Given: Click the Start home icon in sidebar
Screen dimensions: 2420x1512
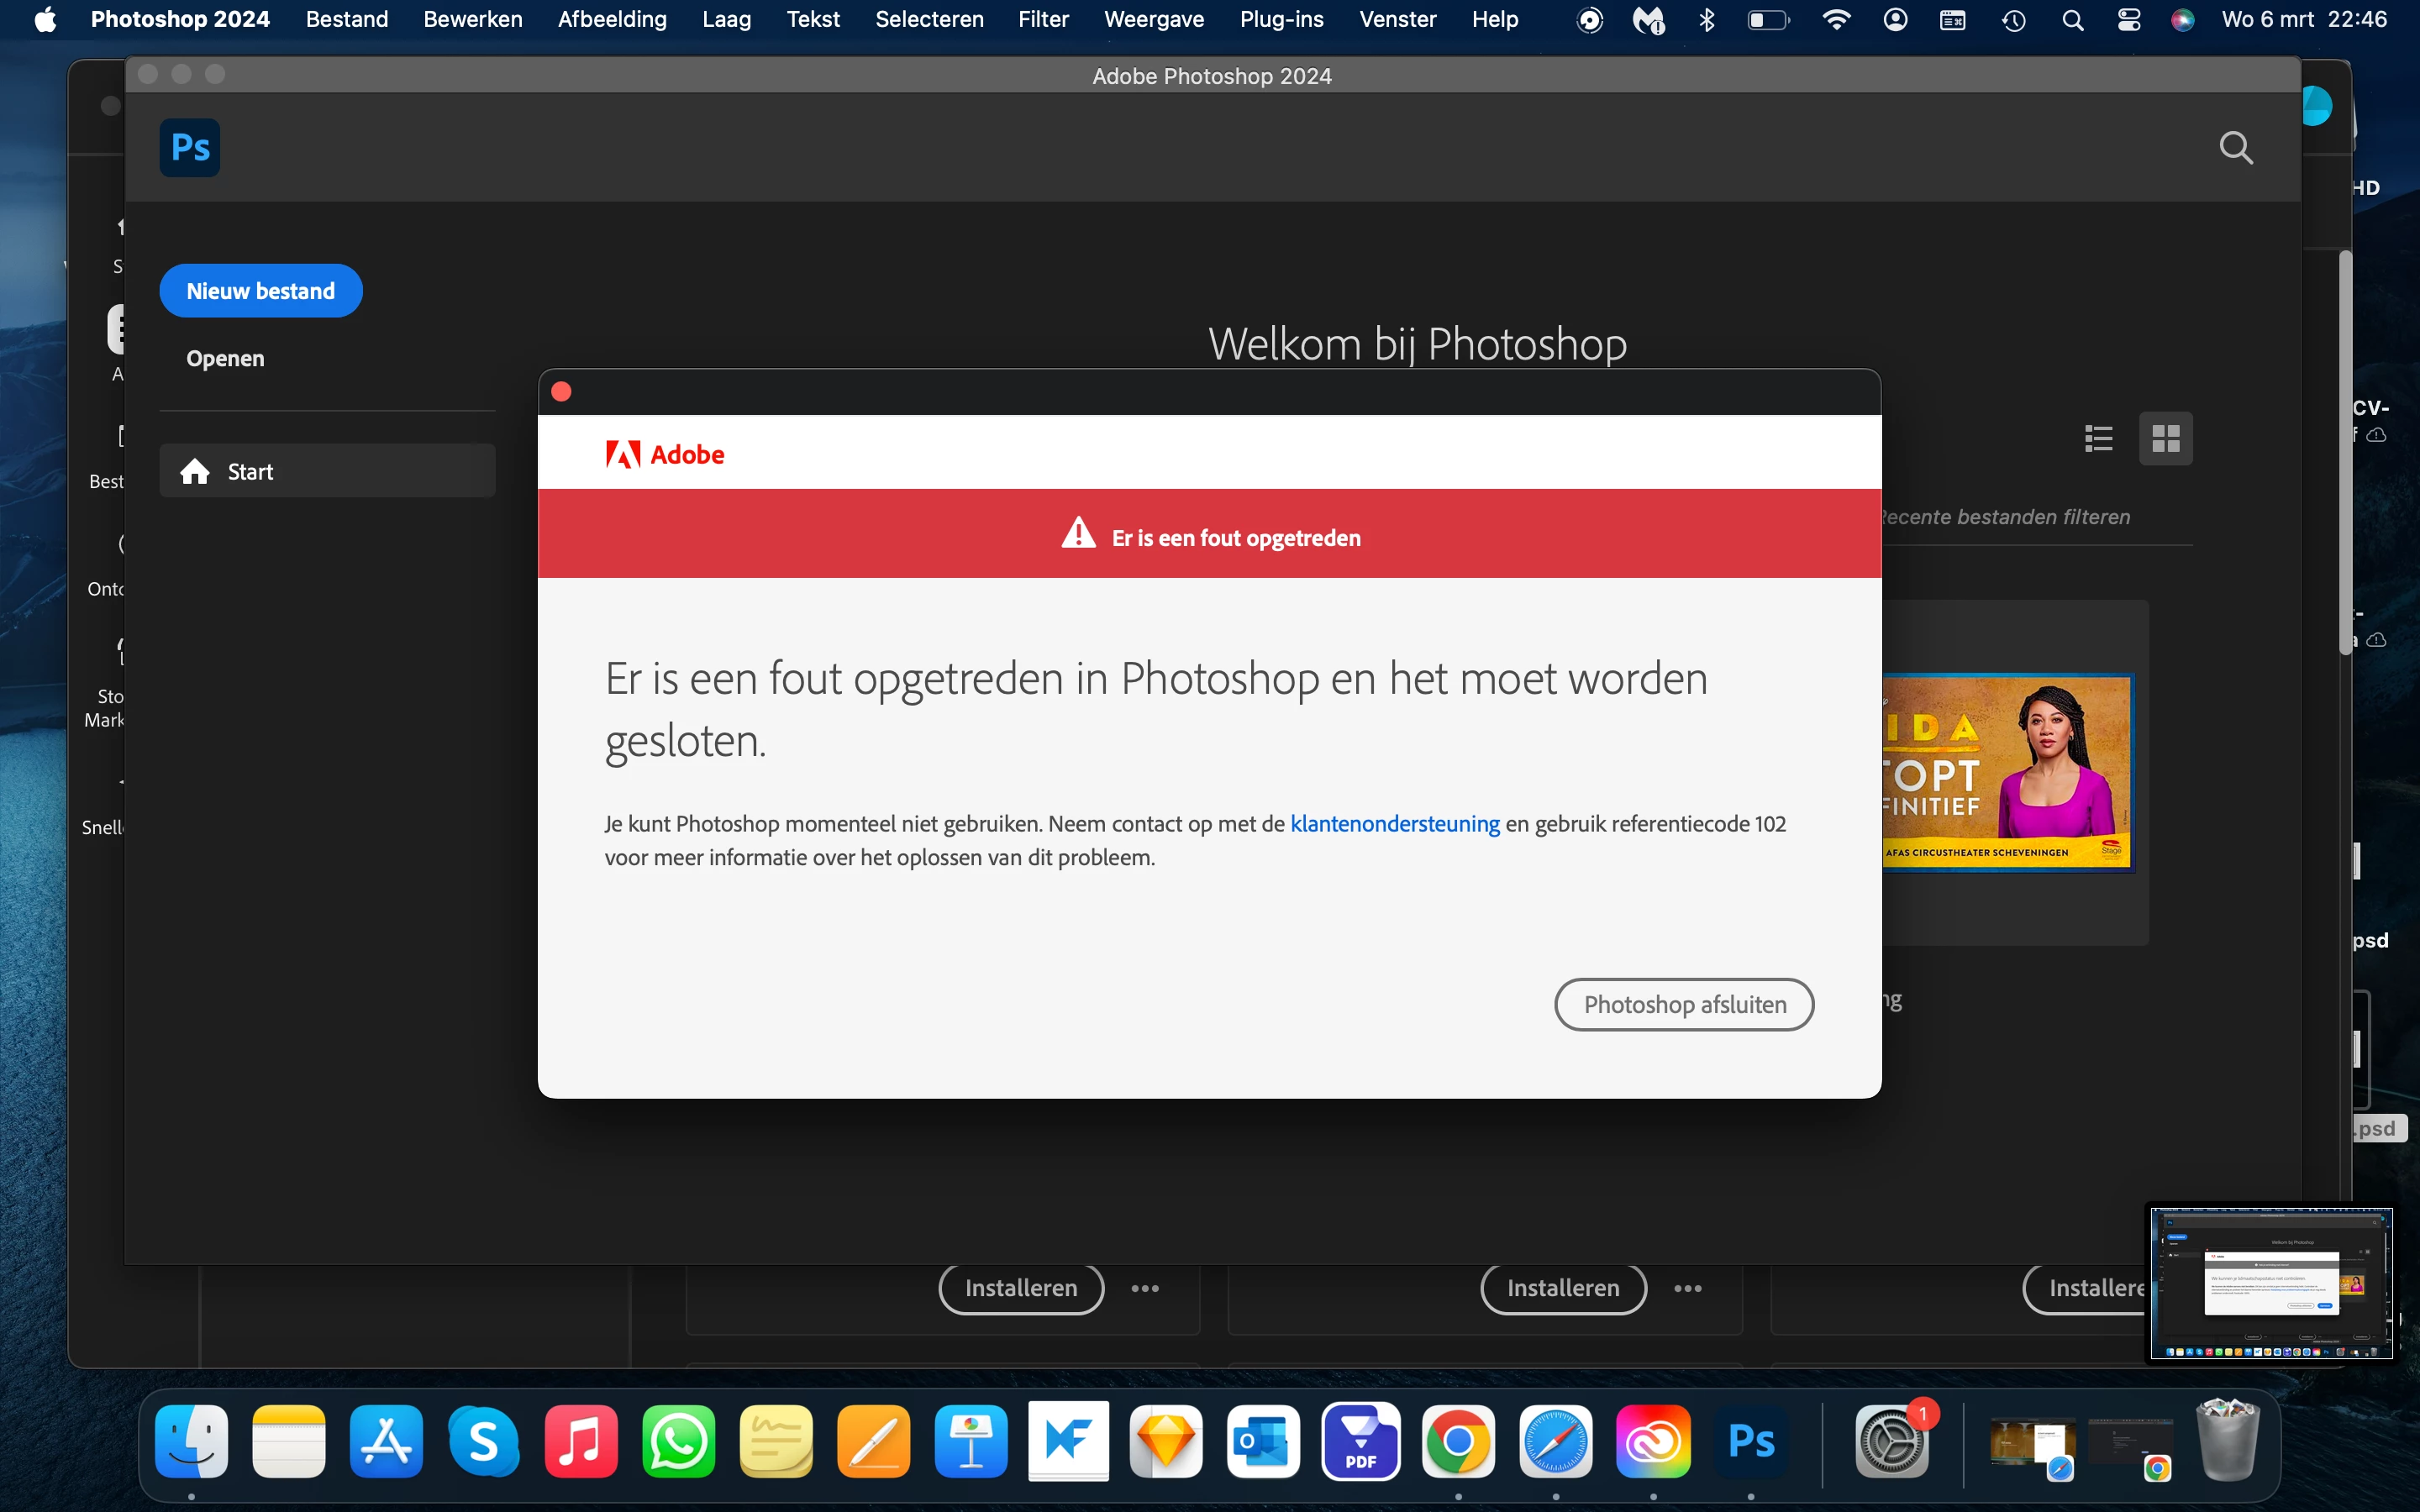Looking at the screenshot, I should click(x=195, y=471).
